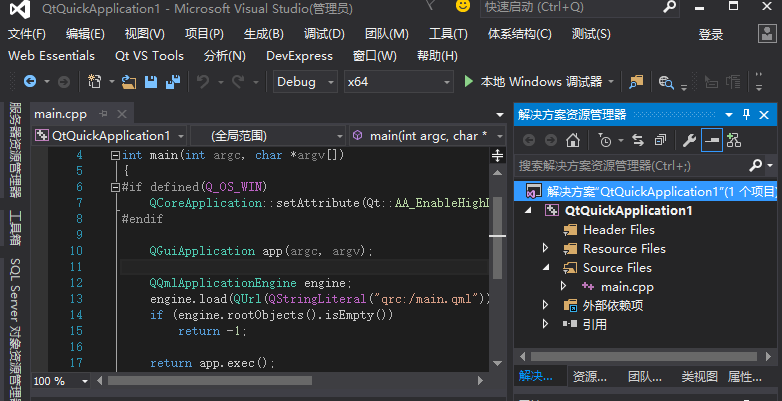Click the 登录 sign-in link
The image size is (782, 401).
pyautogui.click(x=711, y=34)
